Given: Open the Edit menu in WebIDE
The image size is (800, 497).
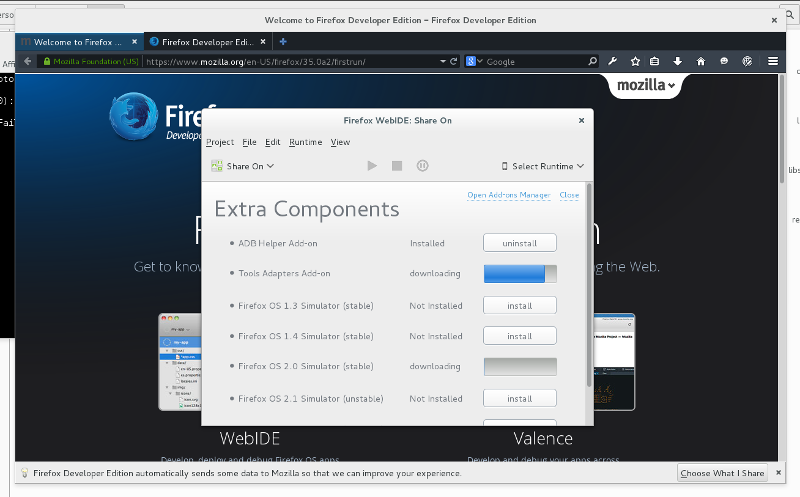Looking at the screenshot, I should tap(272, 142).
